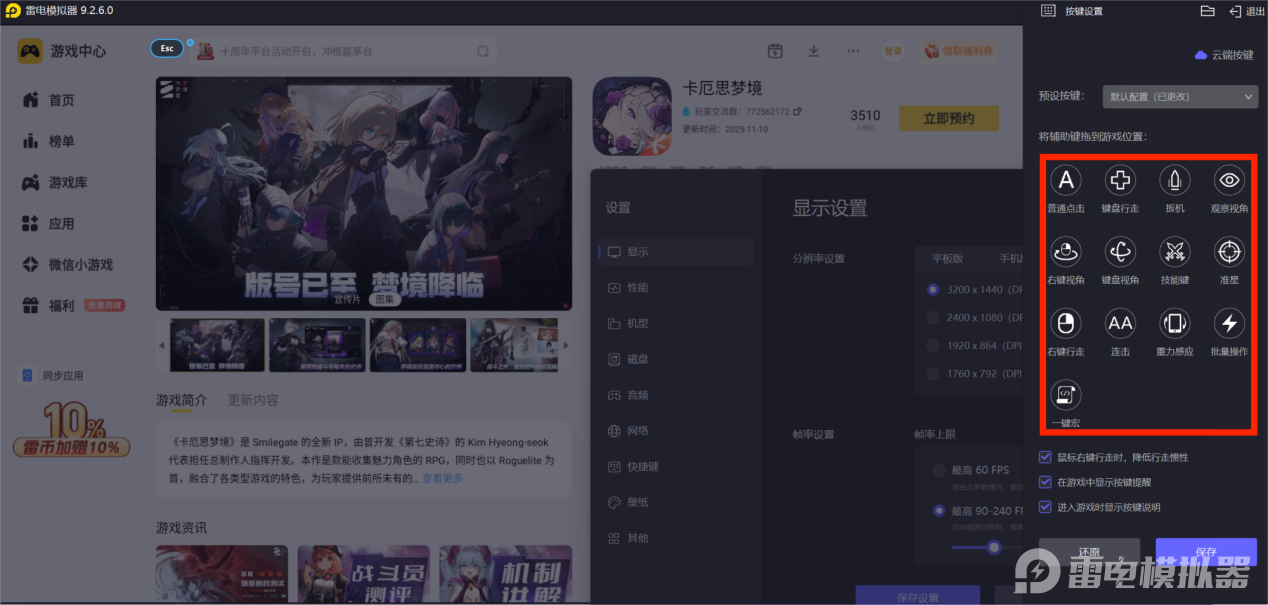Pick the 右键行走 right-click walk icon
1268x605 pixels.
pos(1066,324)
